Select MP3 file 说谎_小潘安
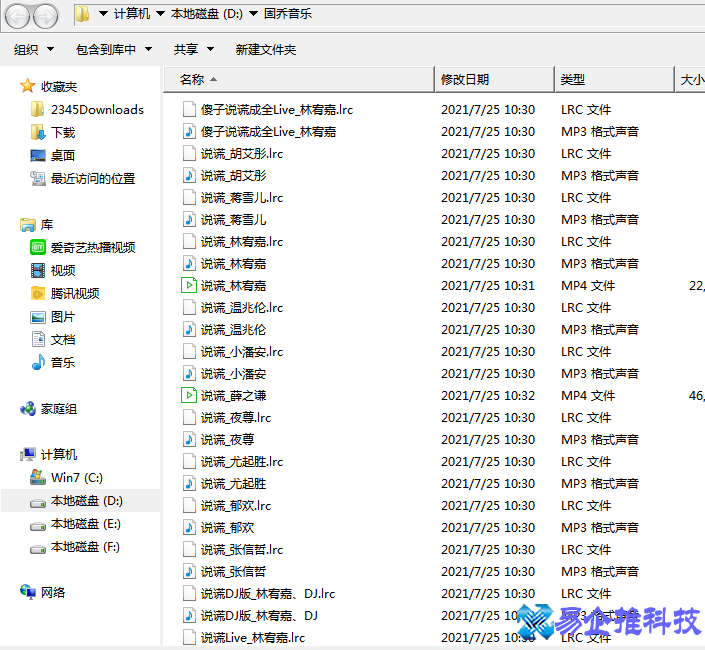This screenshot has height=650, width=705. [x=233, y=374]
